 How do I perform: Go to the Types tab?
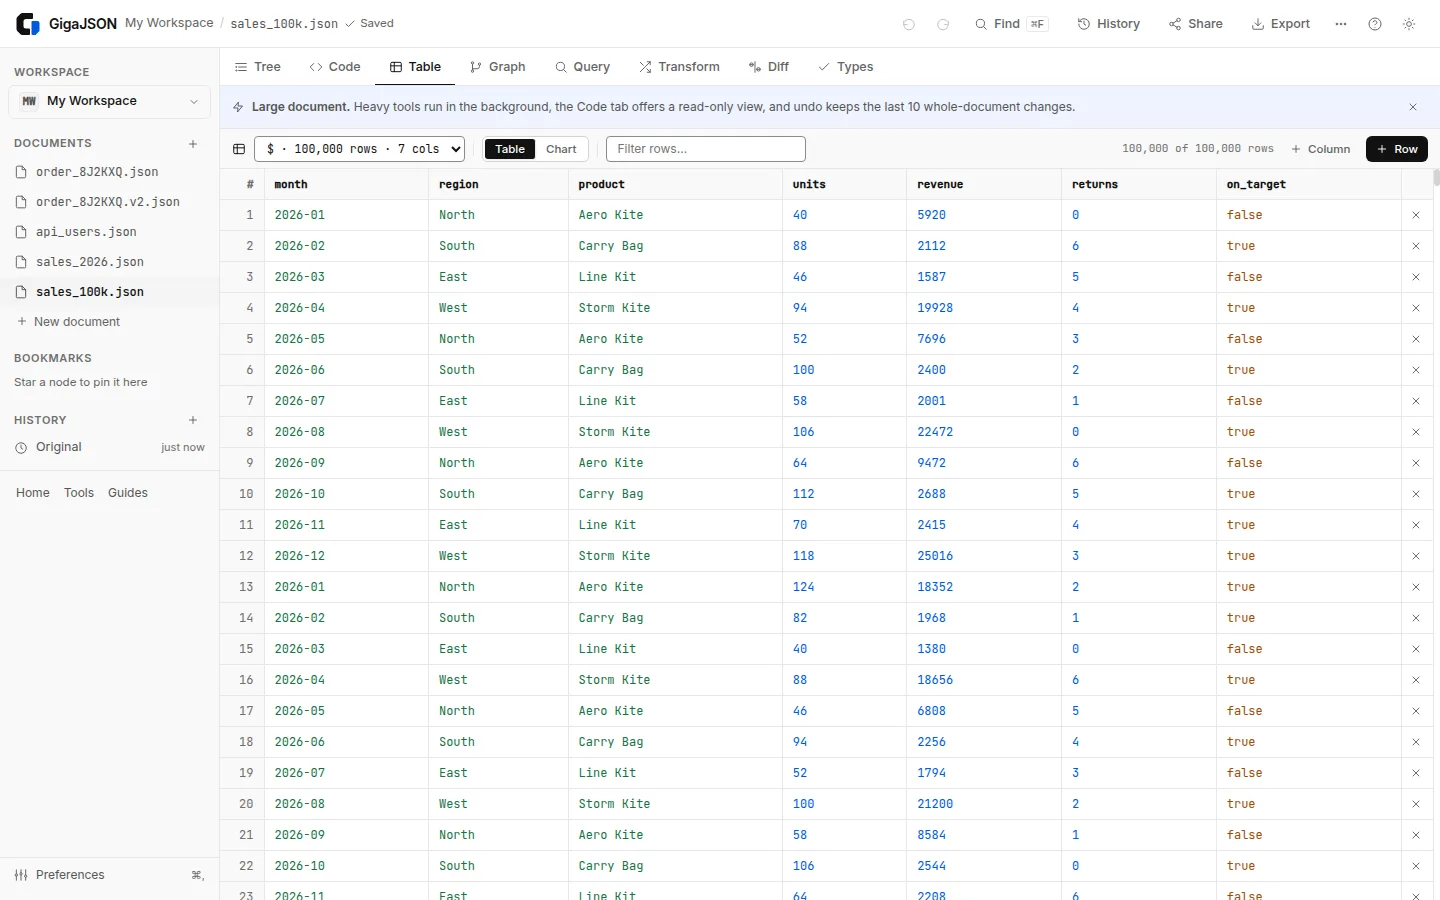click(x=846, y=67)
